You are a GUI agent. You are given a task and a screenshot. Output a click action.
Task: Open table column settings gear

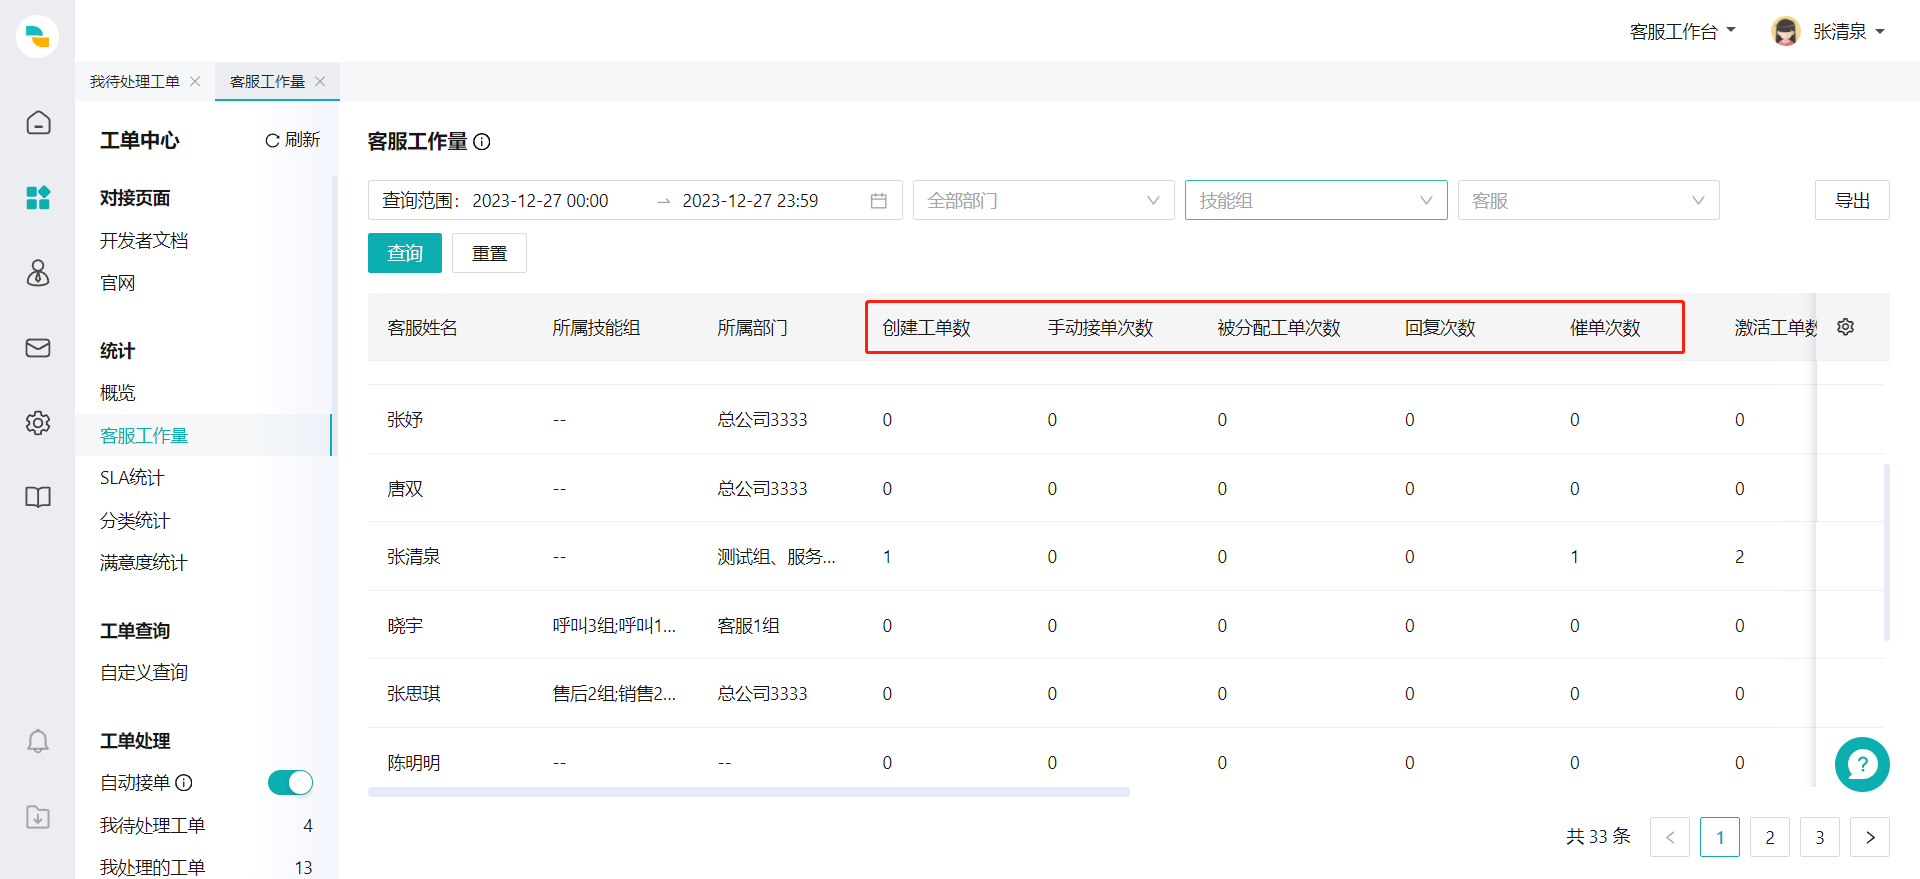click(1846, 327)
